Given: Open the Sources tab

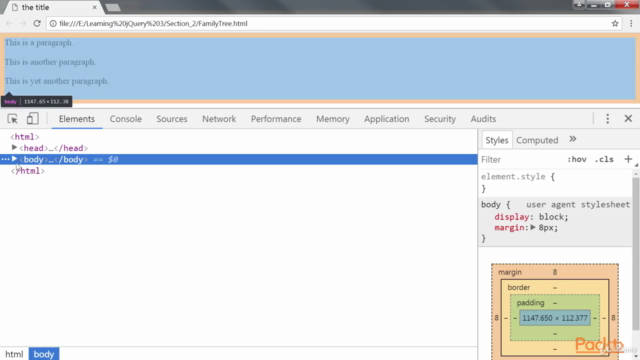Looking at the screenshot, I should coord(172,119).
